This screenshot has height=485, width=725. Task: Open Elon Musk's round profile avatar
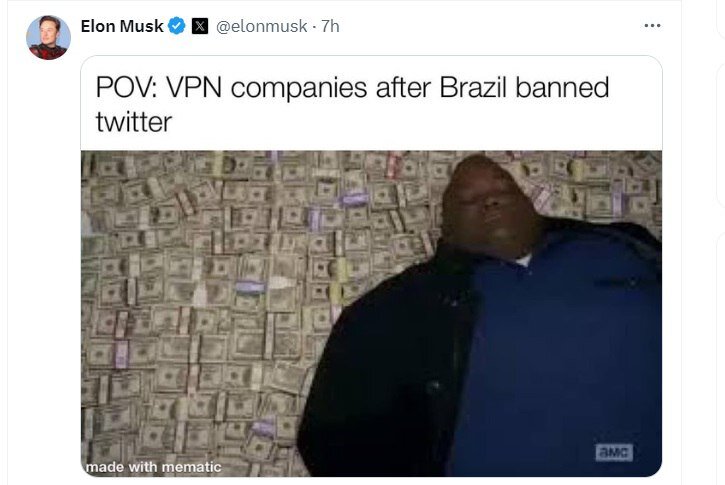48,37
